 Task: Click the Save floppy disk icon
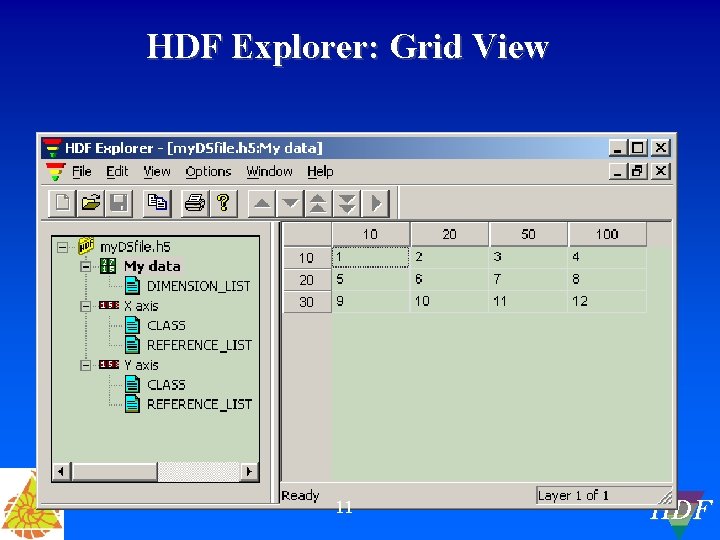pyautogui.click(x=118, y=202)
